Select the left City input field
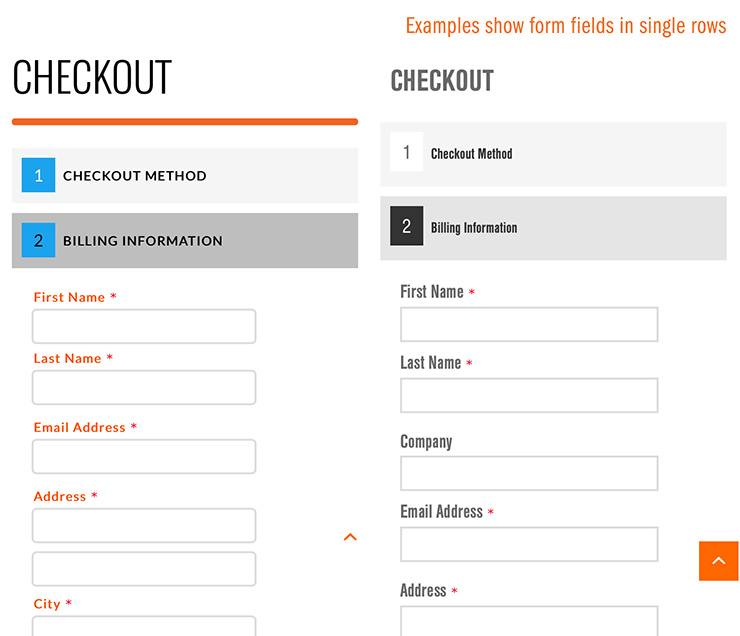This screenshot has width=740, height=636. click(144, 626)
